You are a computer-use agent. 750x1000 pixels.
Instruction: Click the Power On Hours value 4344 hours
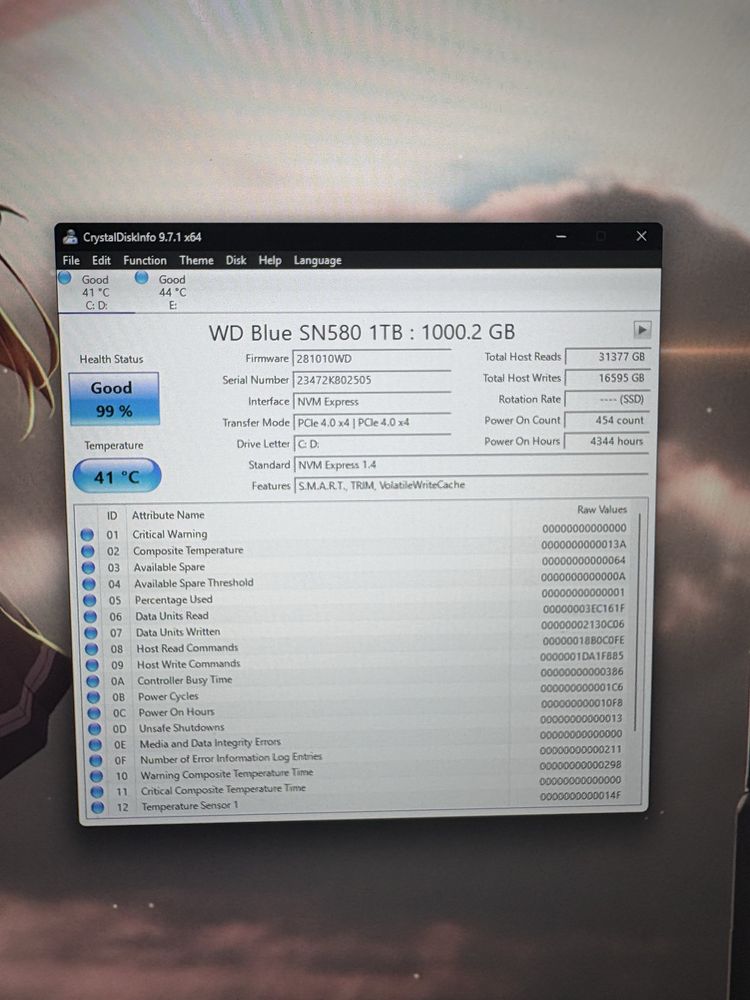point(607,441)
